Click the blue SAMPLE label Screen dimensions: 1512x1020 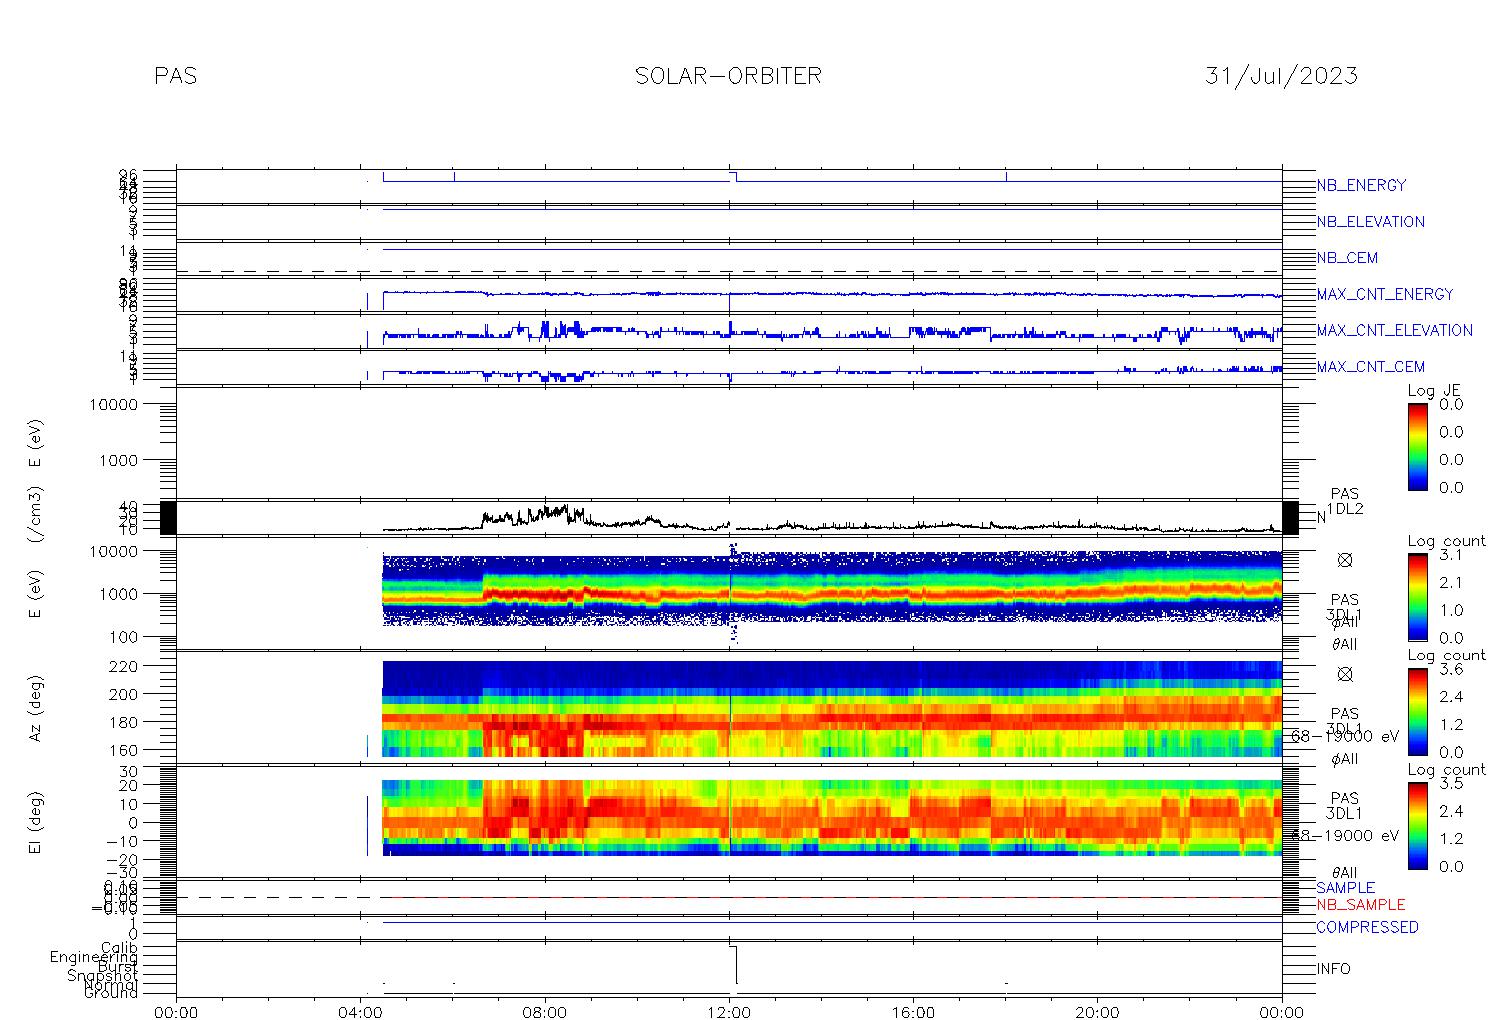coord(1345,888)
